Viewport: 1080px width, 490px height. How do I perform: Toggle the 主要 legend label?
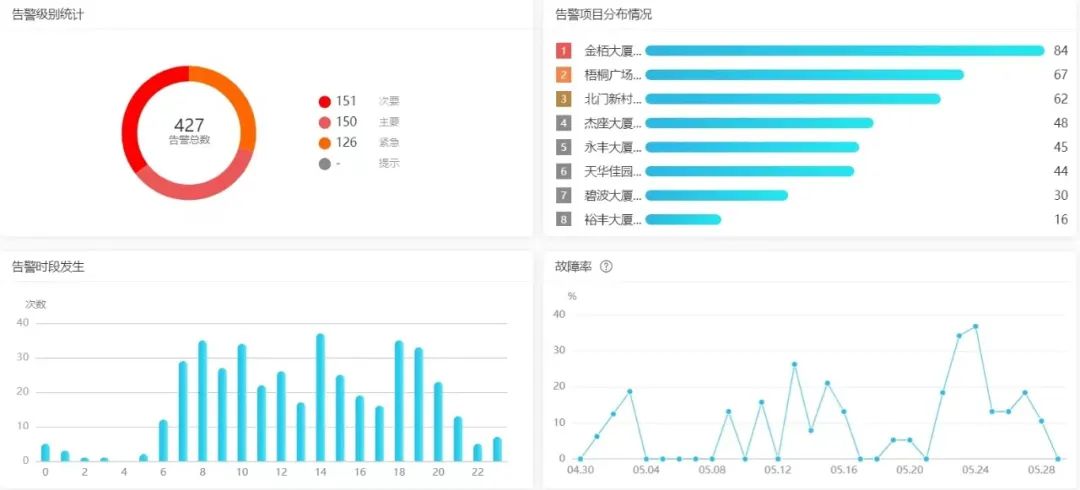coord(388,122)
